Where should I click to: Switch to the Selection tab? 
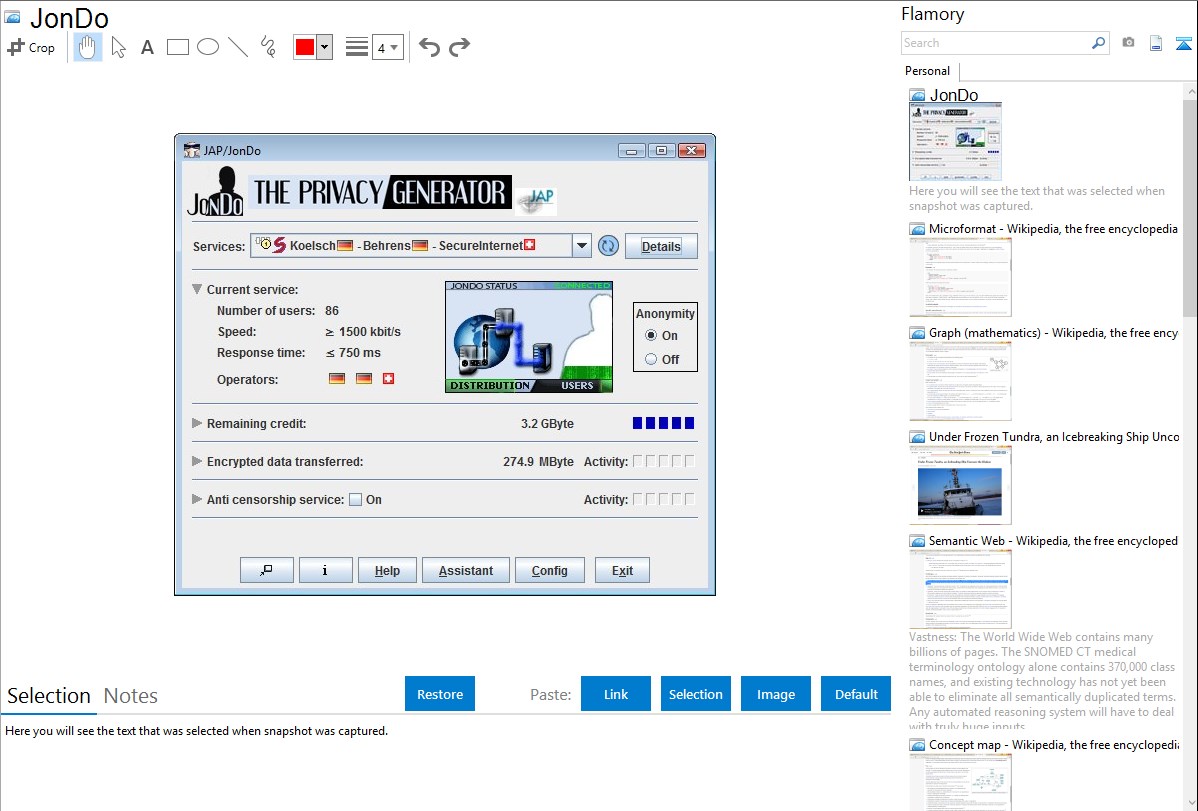click(49, 696)
